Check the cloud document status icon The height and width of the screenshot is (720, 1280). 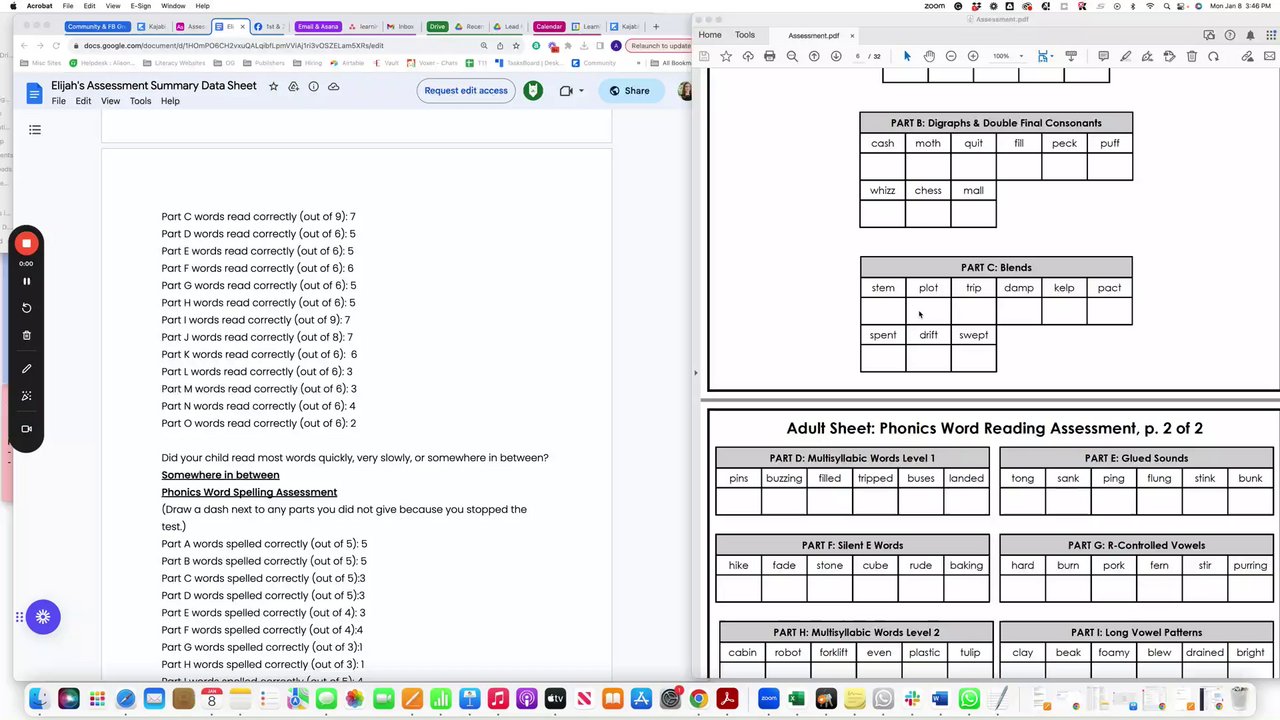click(x=334, y=86)
